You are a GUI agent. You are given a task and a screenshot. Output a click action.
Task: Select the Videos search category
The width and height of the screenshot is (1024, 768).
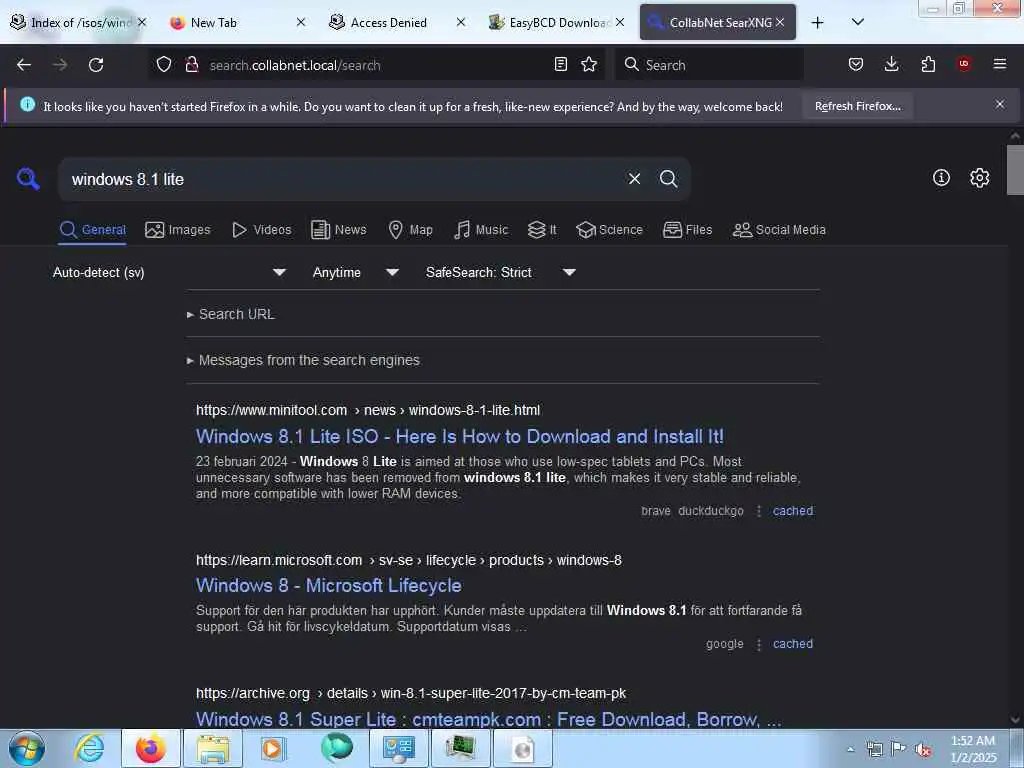[x=261, y=230]
